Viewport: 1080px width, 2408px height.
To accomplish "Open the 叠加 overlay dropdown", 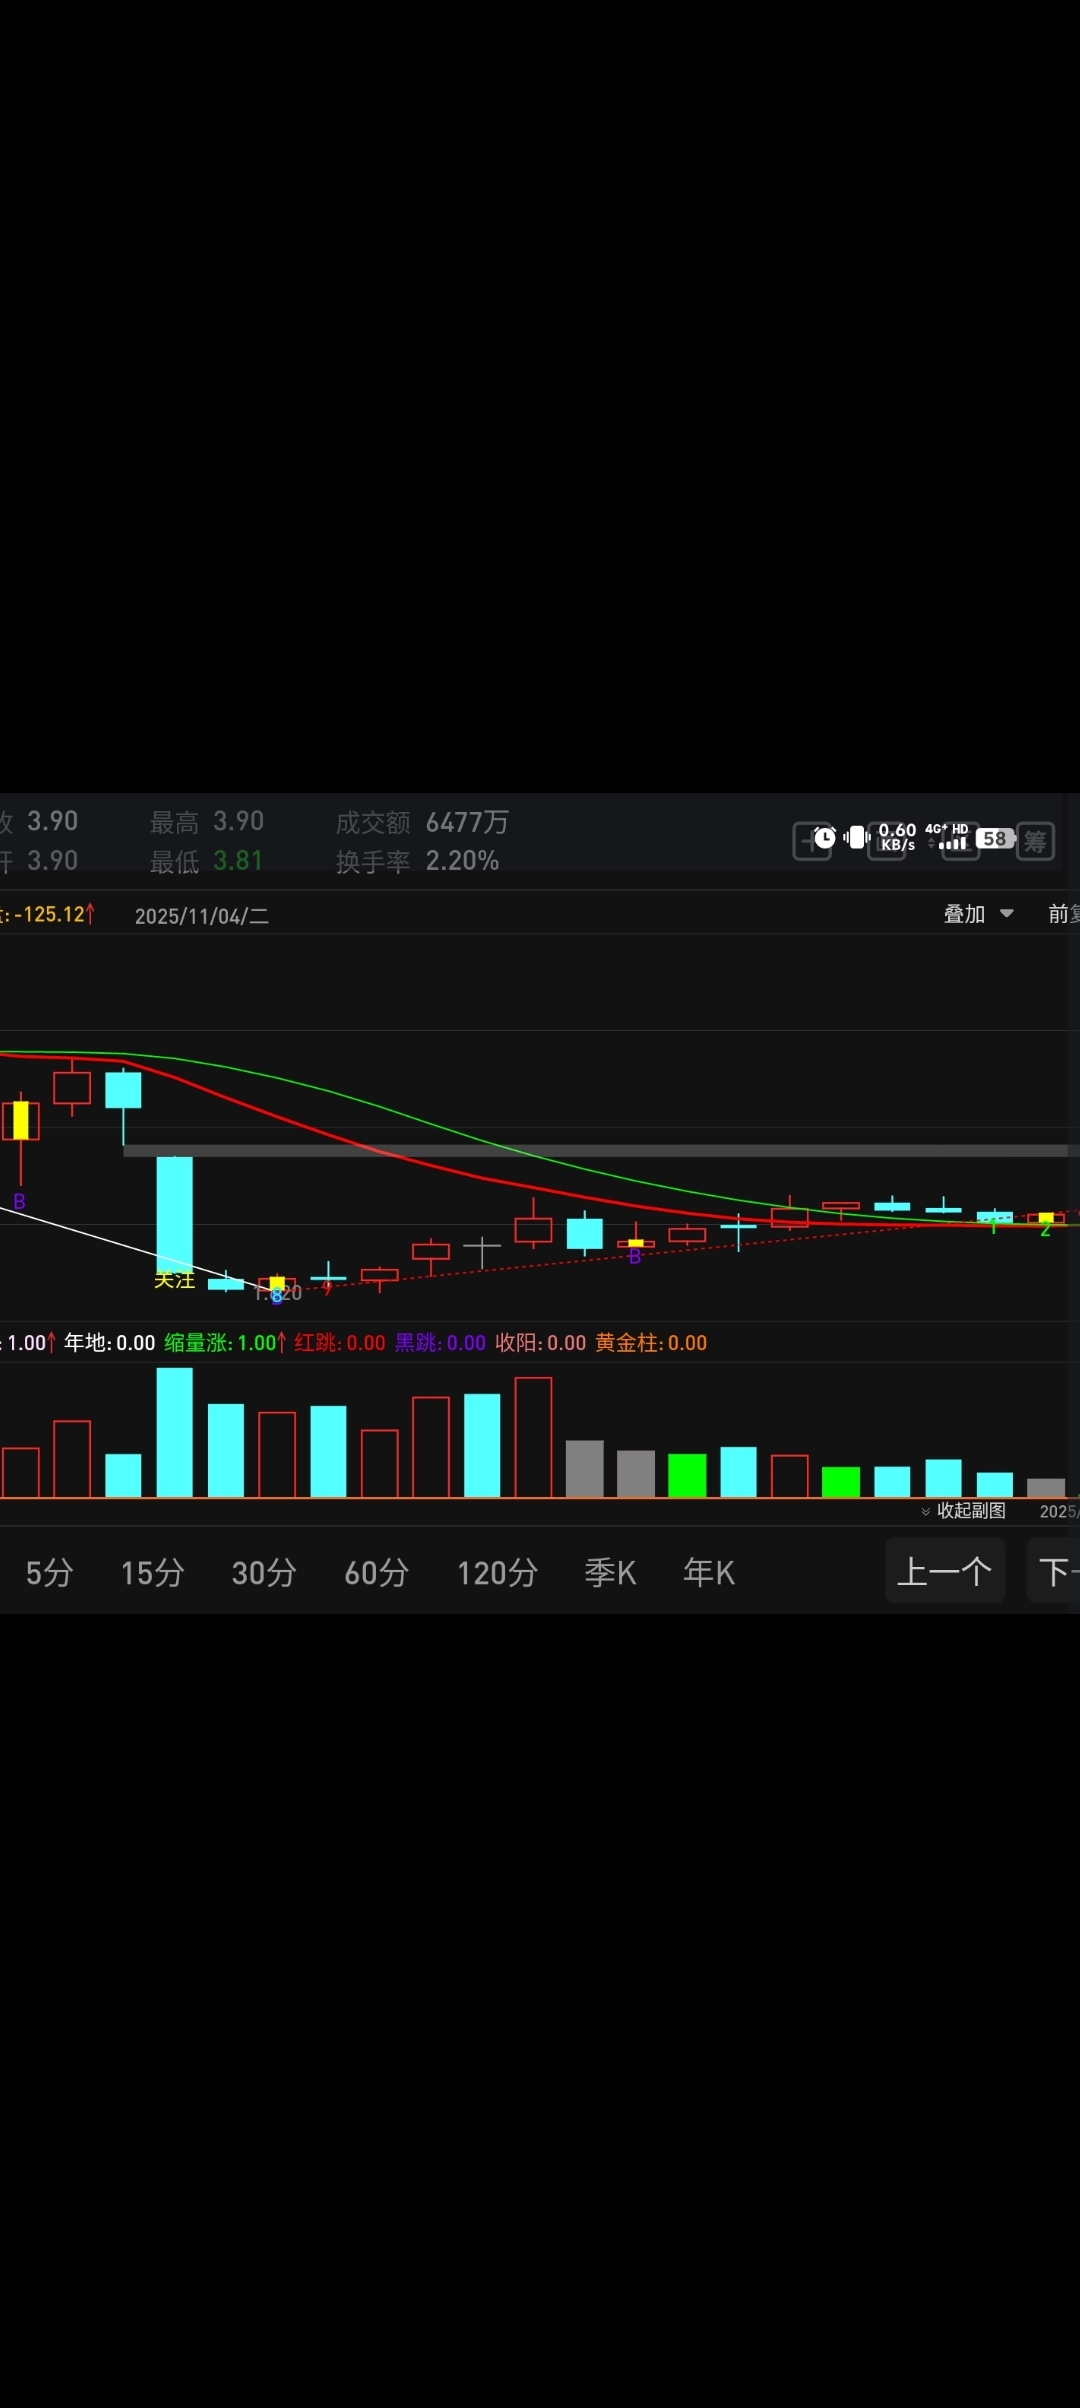I will coord(979,914).
